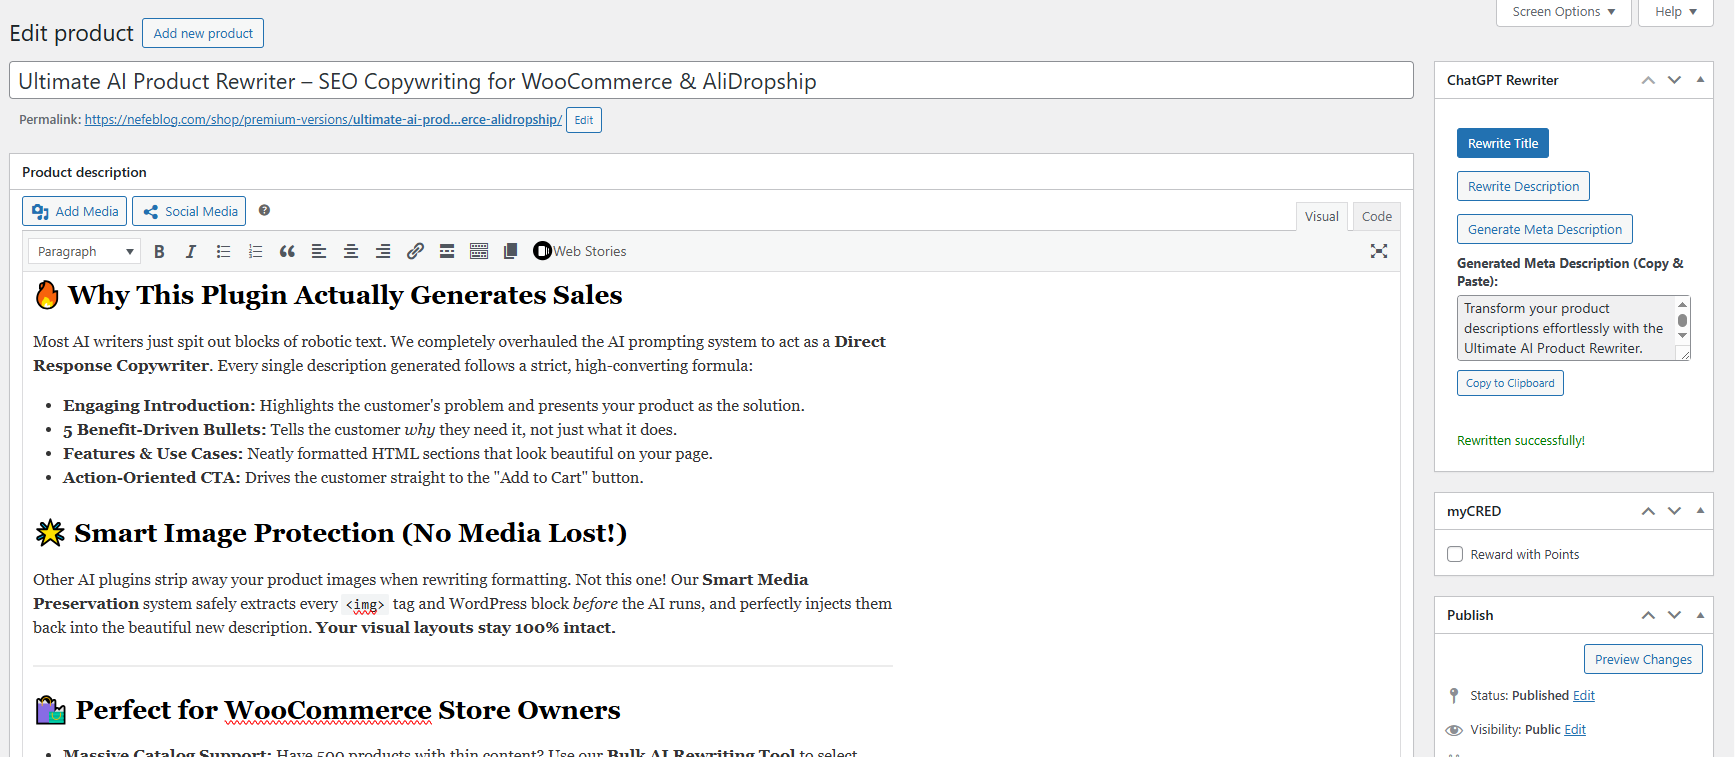
Task: Expand the Help dropdown
Action: pos(1675,12)
